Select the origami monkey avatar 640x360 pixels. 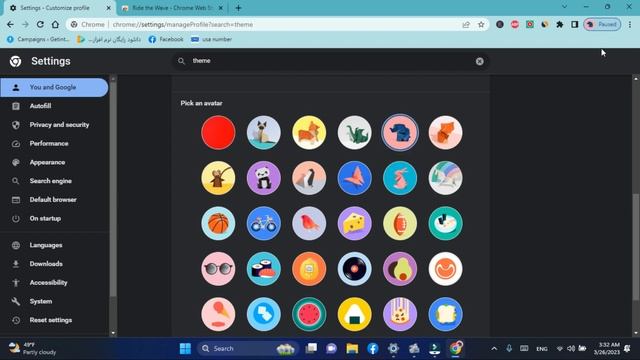coord(218,178)
